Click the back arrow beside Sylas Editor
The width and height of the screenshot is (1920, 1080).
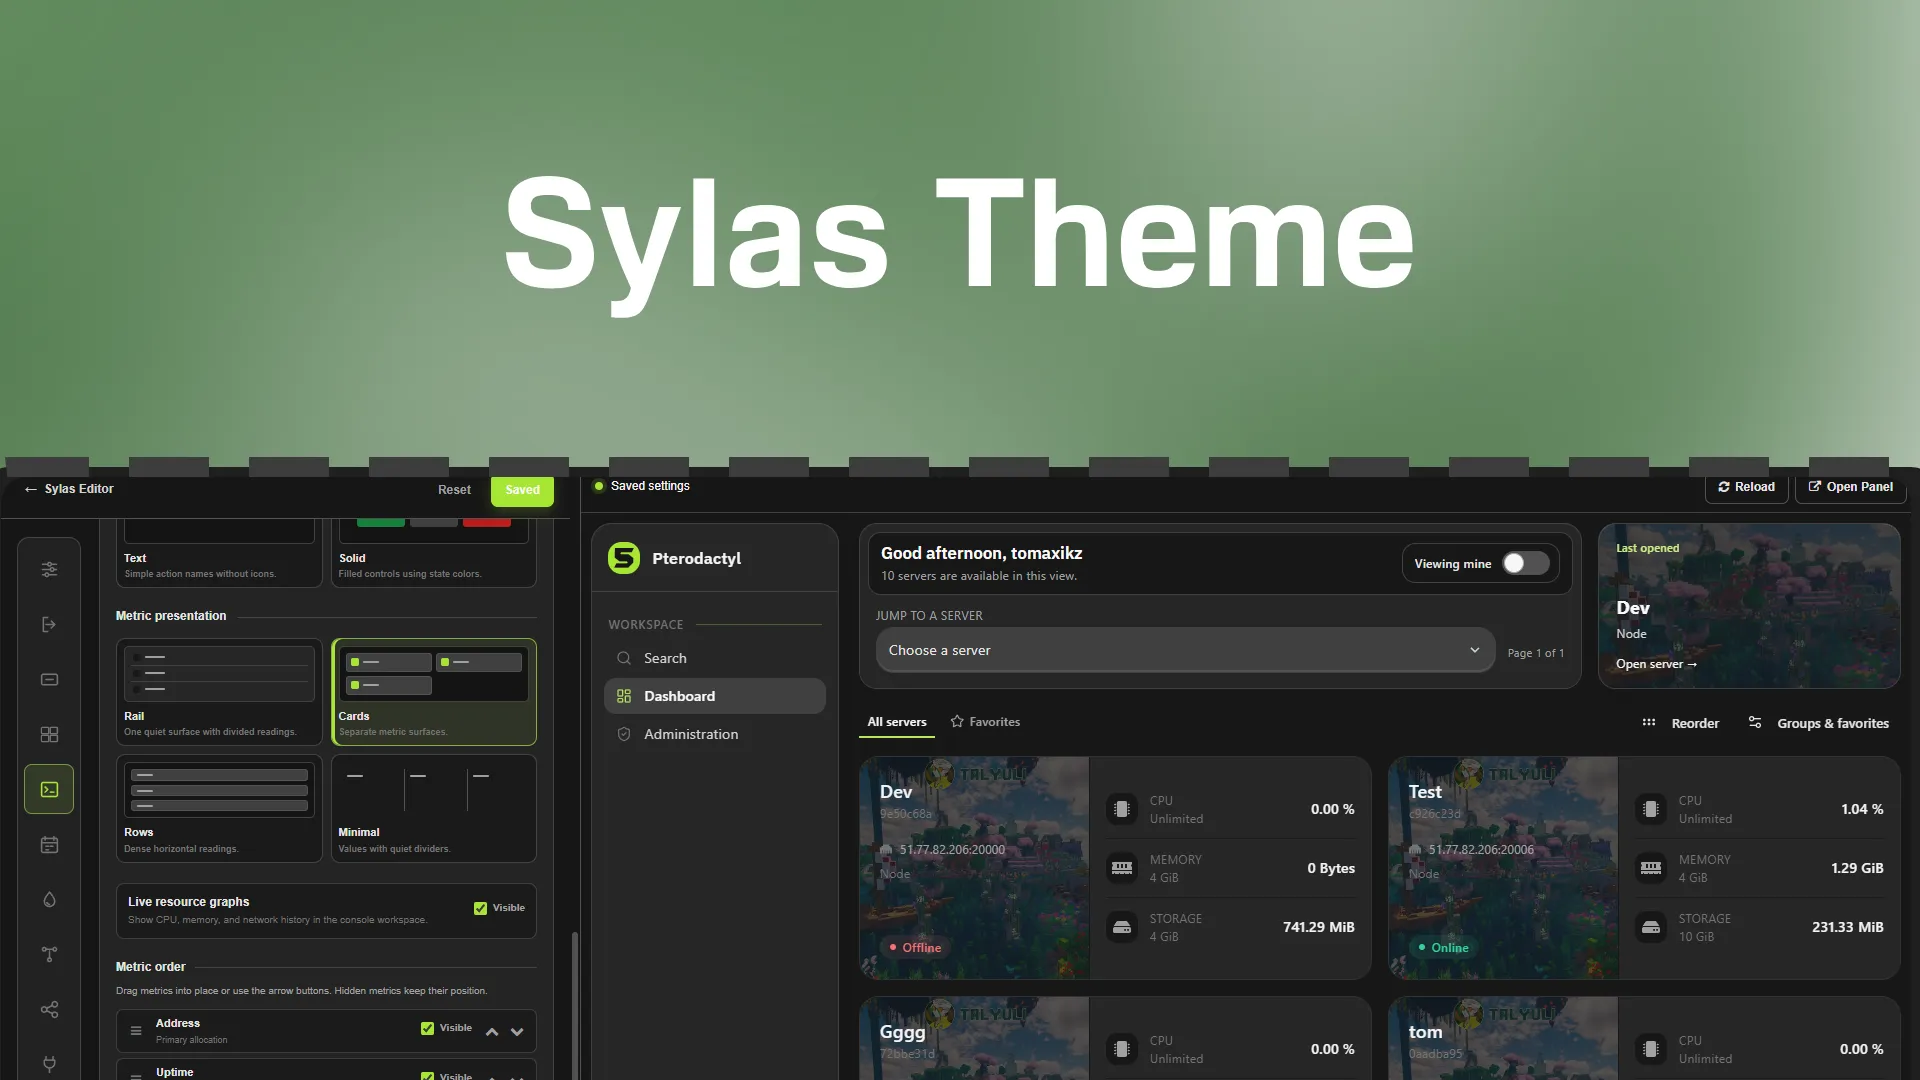pyautogui.click(x=31, y=489)
